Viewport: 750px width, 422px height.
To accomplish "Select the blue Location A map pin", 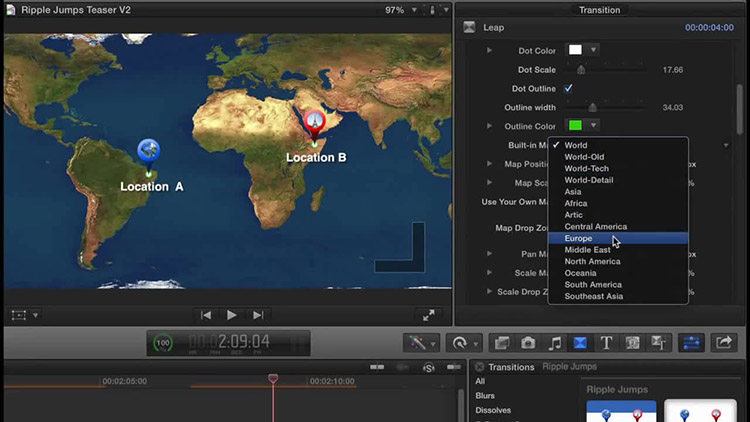I will point(149,154).
